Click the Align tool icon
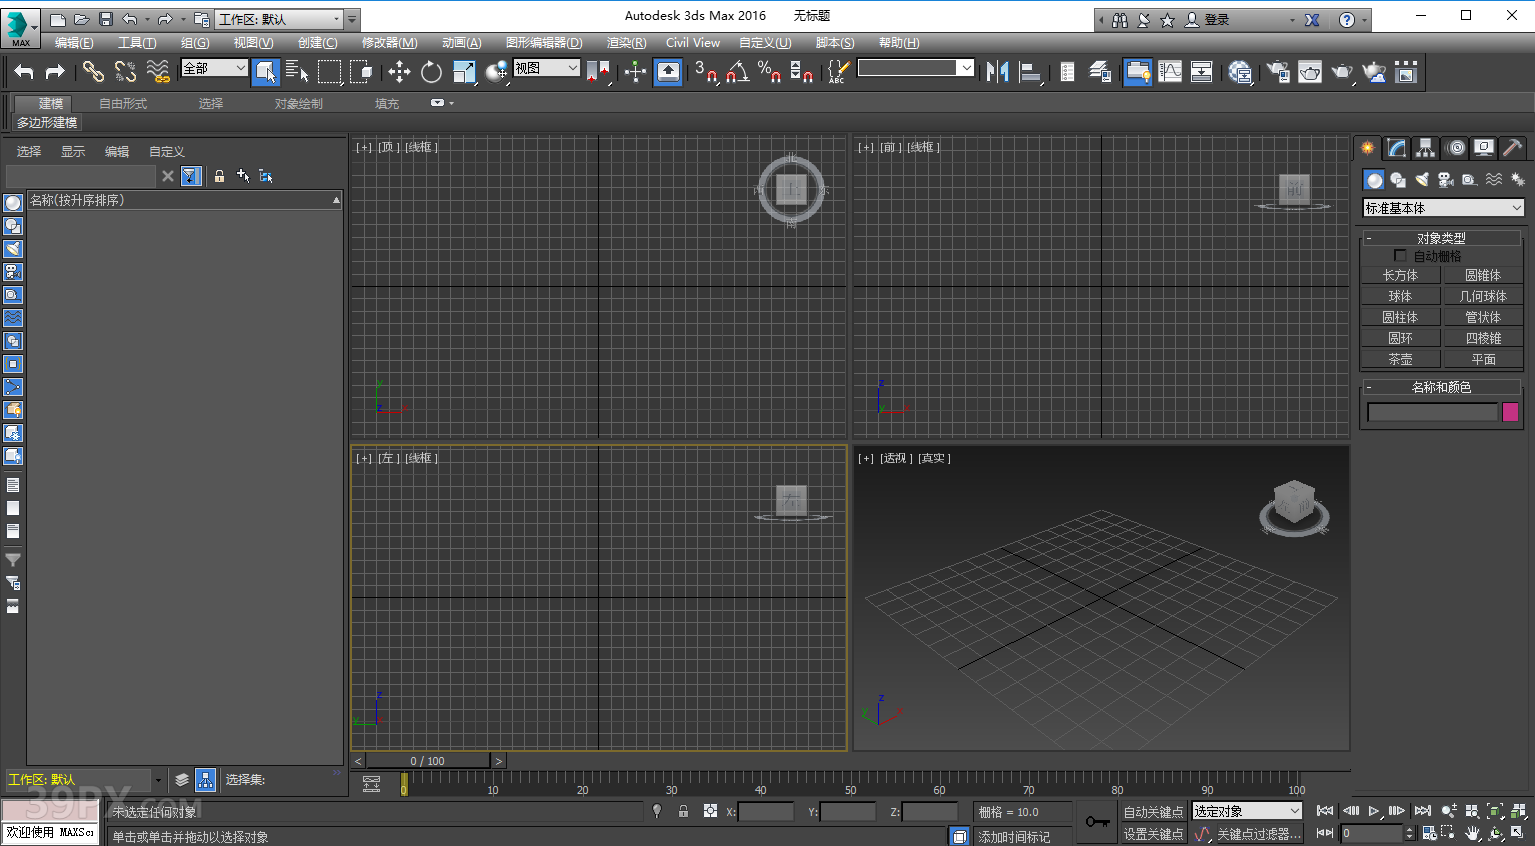The image size is (1535, 846). [1029, 71]
